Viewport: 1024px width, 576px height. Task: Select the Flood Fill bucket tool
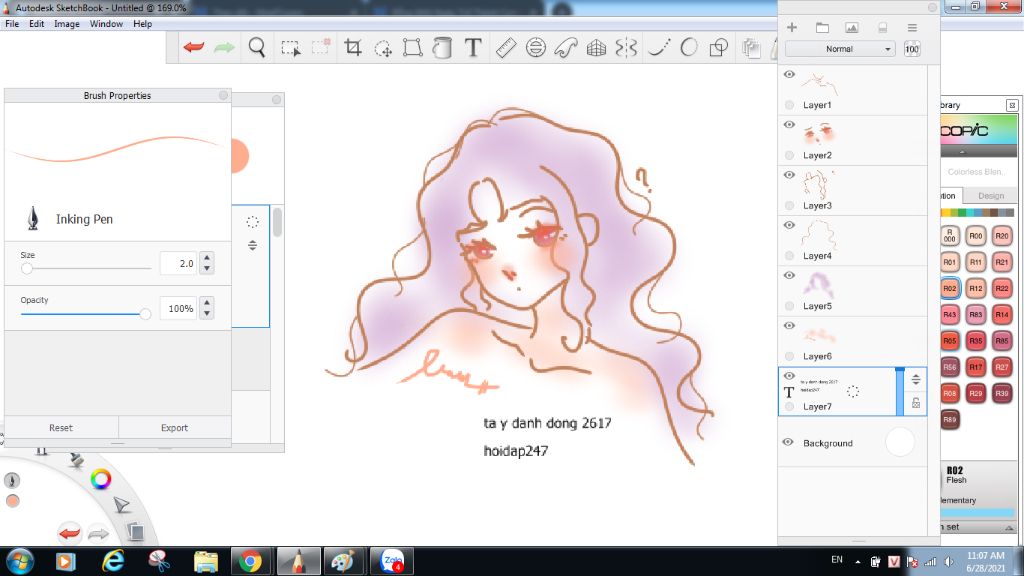tap(442, 48)
